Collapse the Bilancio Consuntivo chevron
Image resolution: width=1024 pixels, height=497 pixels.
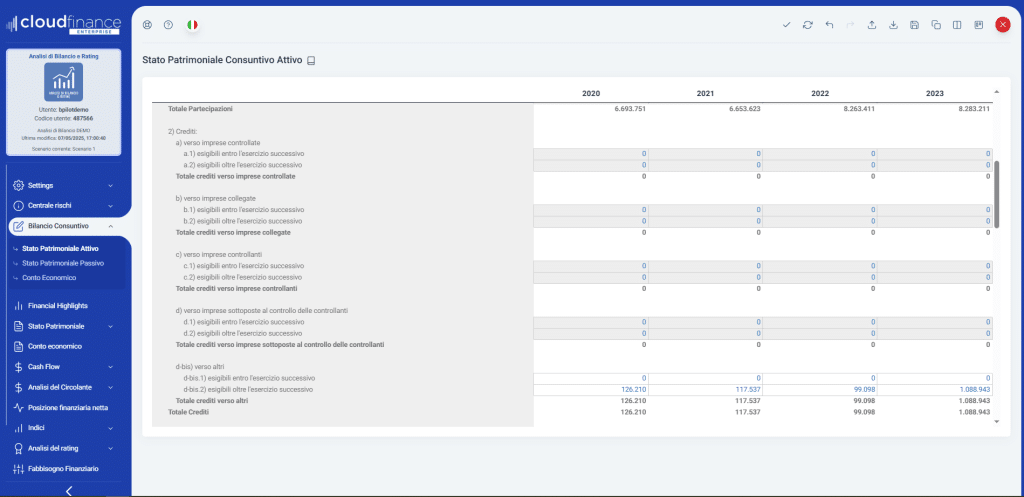click(x=110, y=226)
